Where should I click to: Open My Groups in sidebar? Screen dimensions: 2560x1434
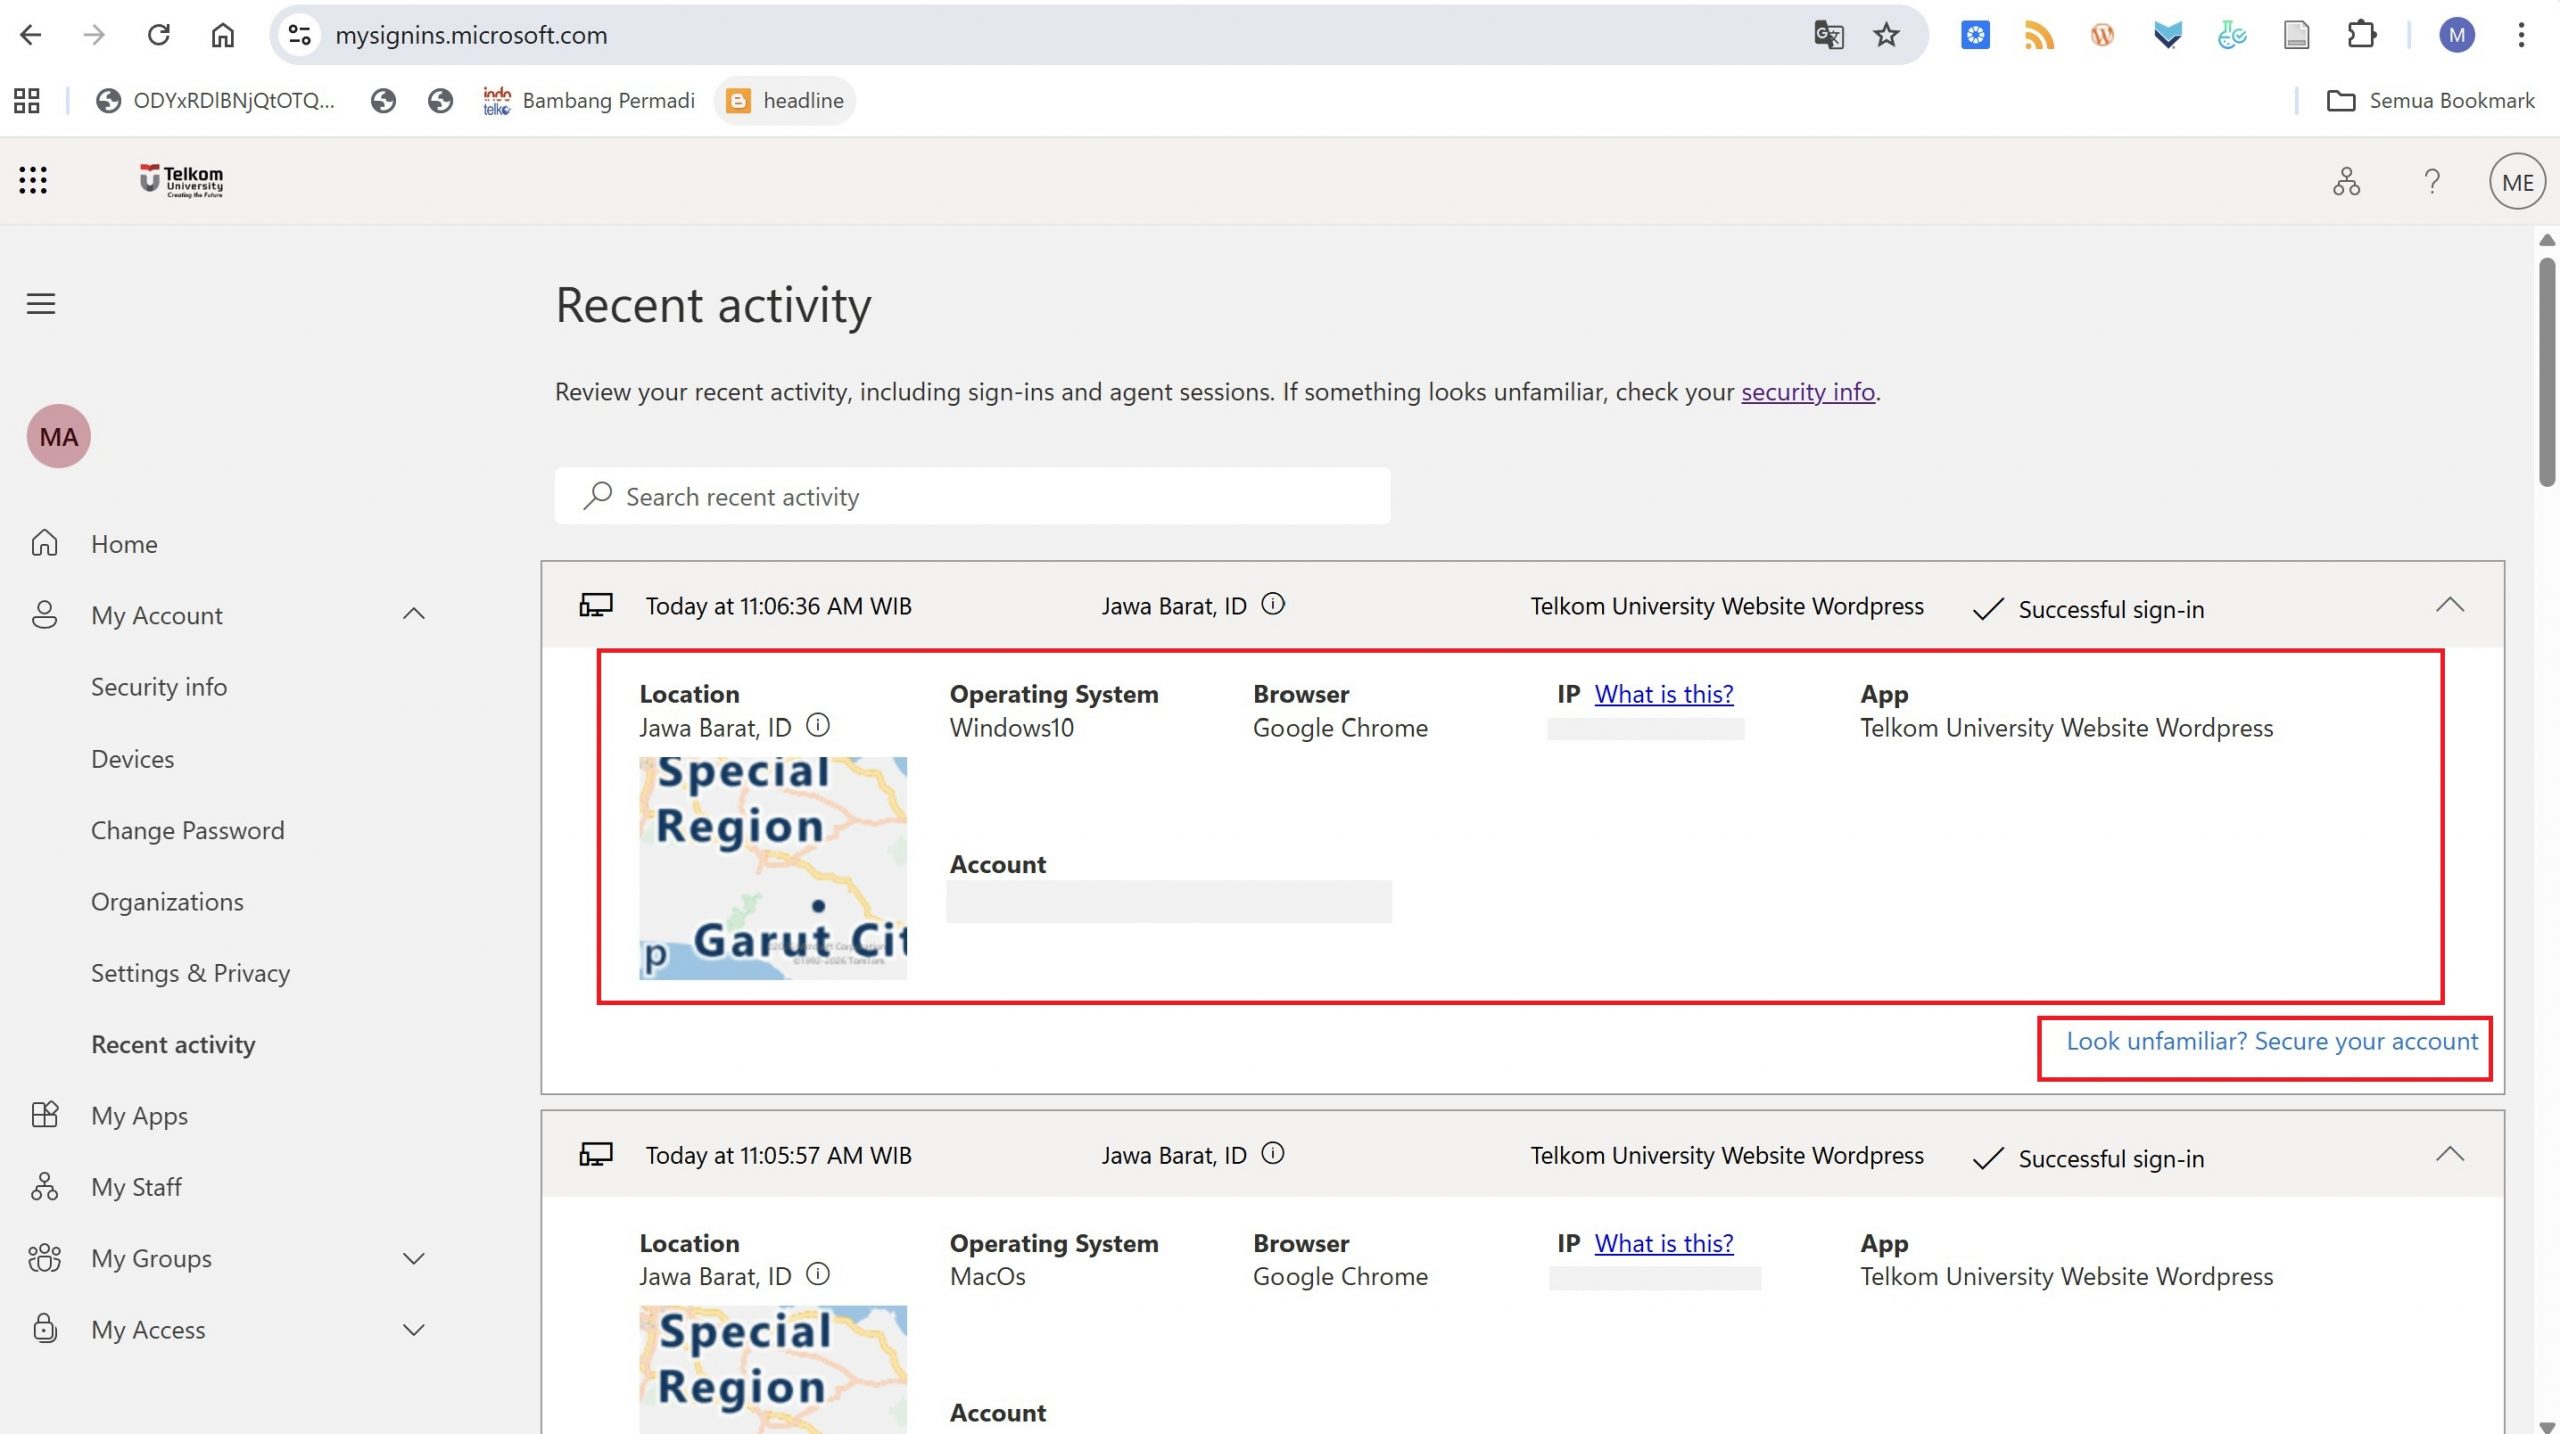pyautogui.click(x=151, y=1258)
